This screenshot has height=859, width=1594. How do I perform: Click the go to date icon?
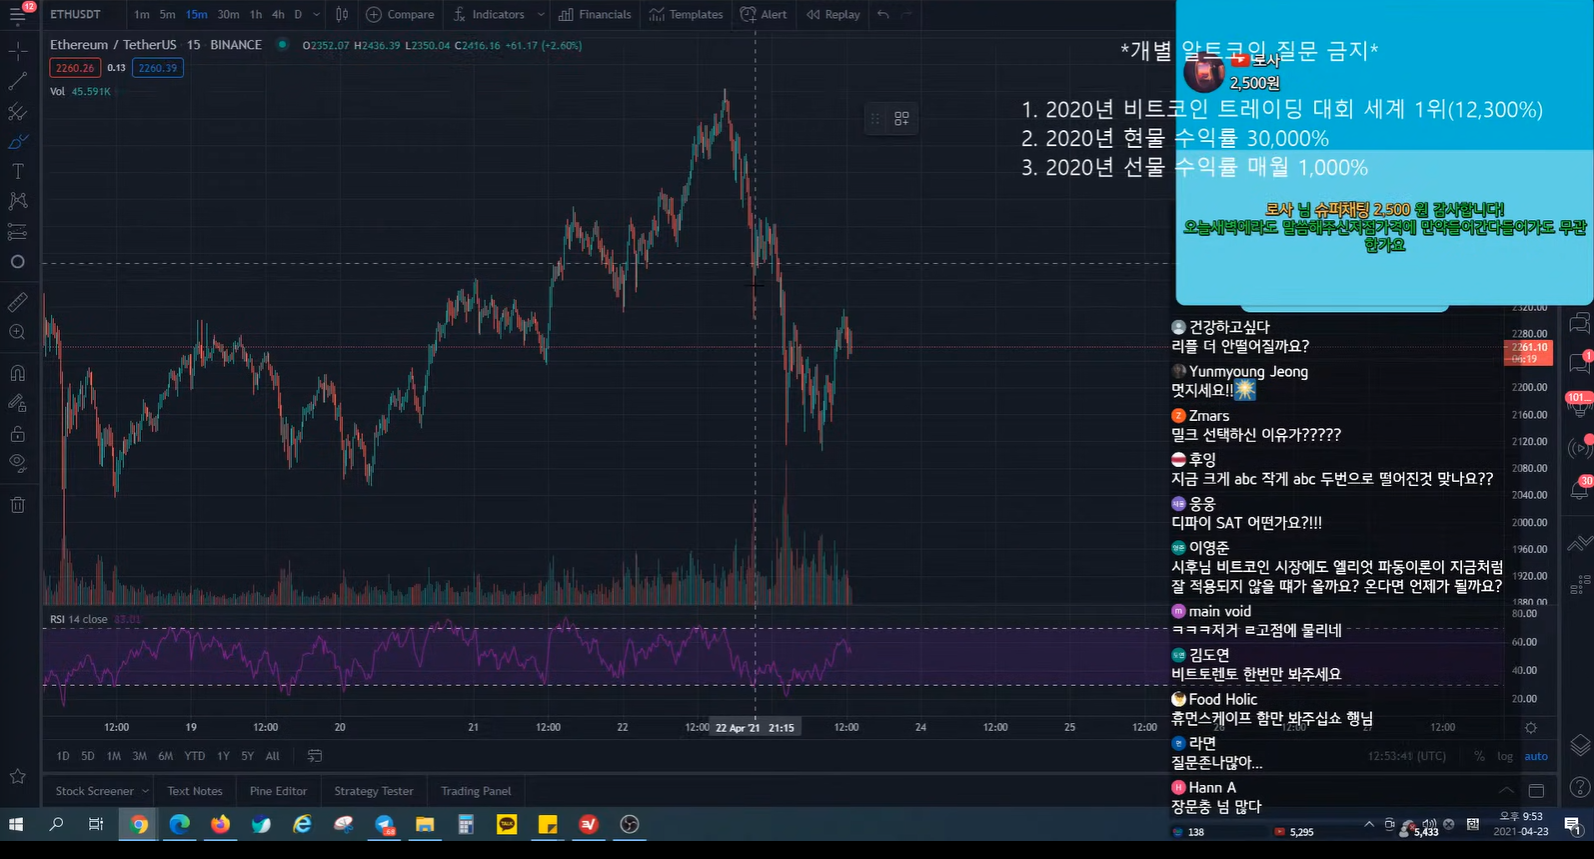(315, 756)
